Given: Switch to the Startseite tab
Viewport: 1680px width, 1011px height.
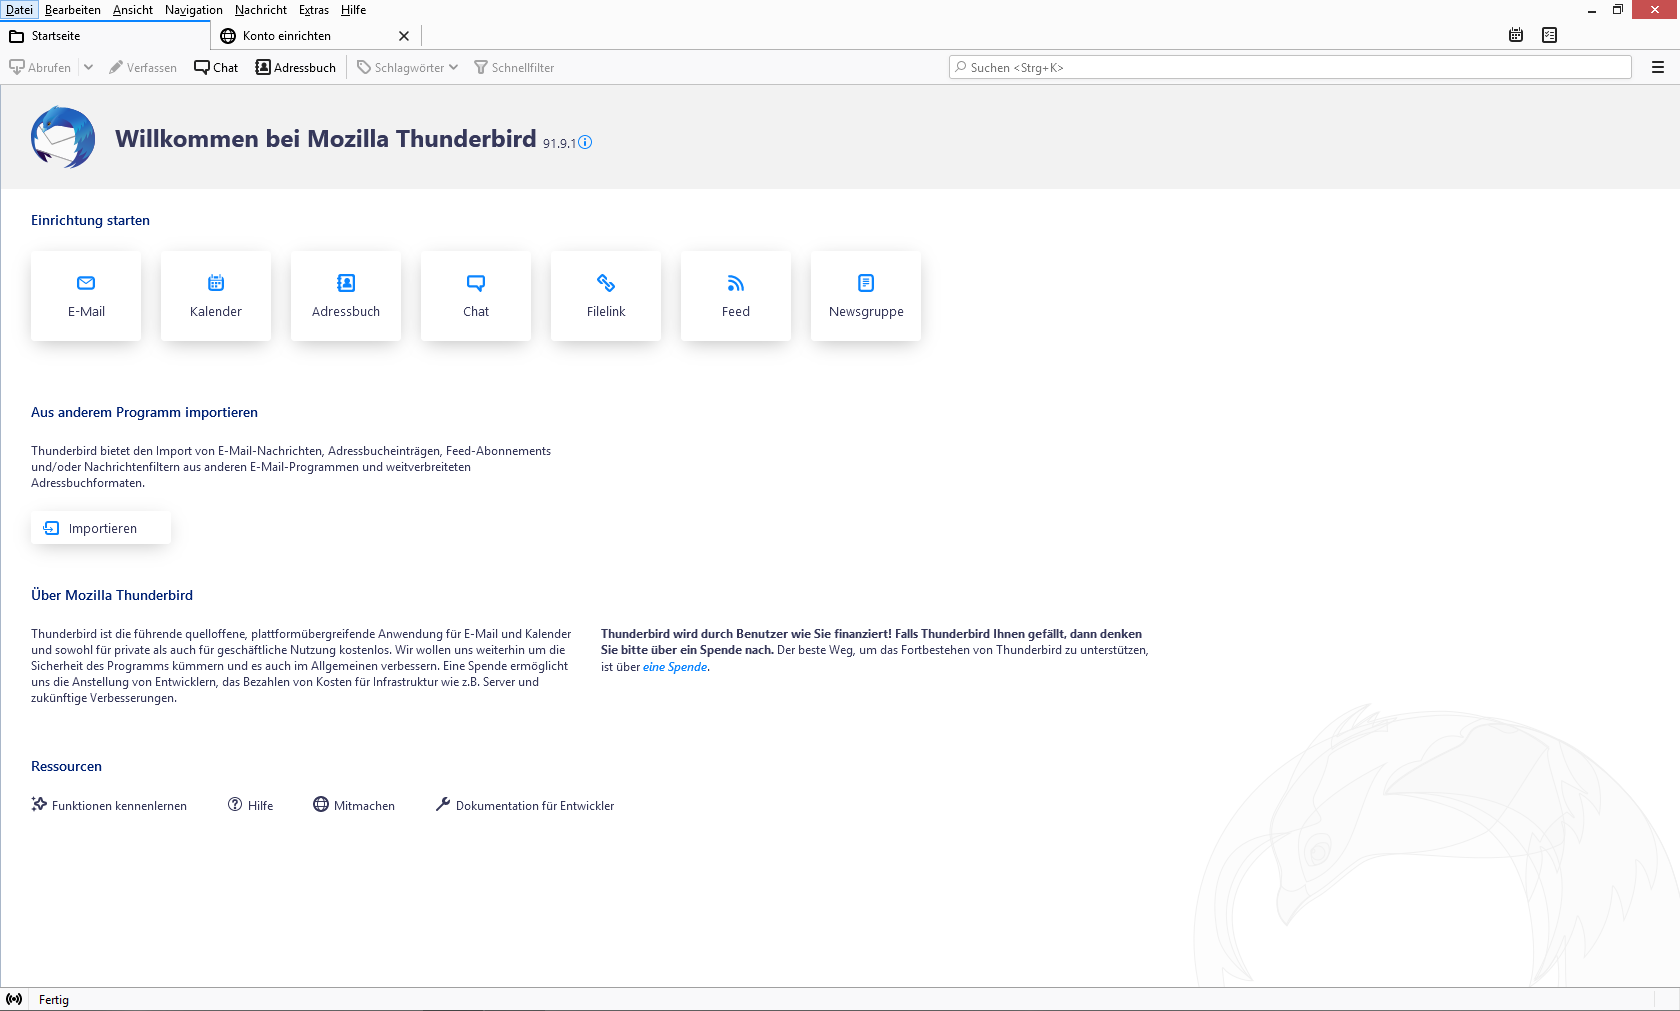Looking at the screenshot, I should click(x=105, y=36).
